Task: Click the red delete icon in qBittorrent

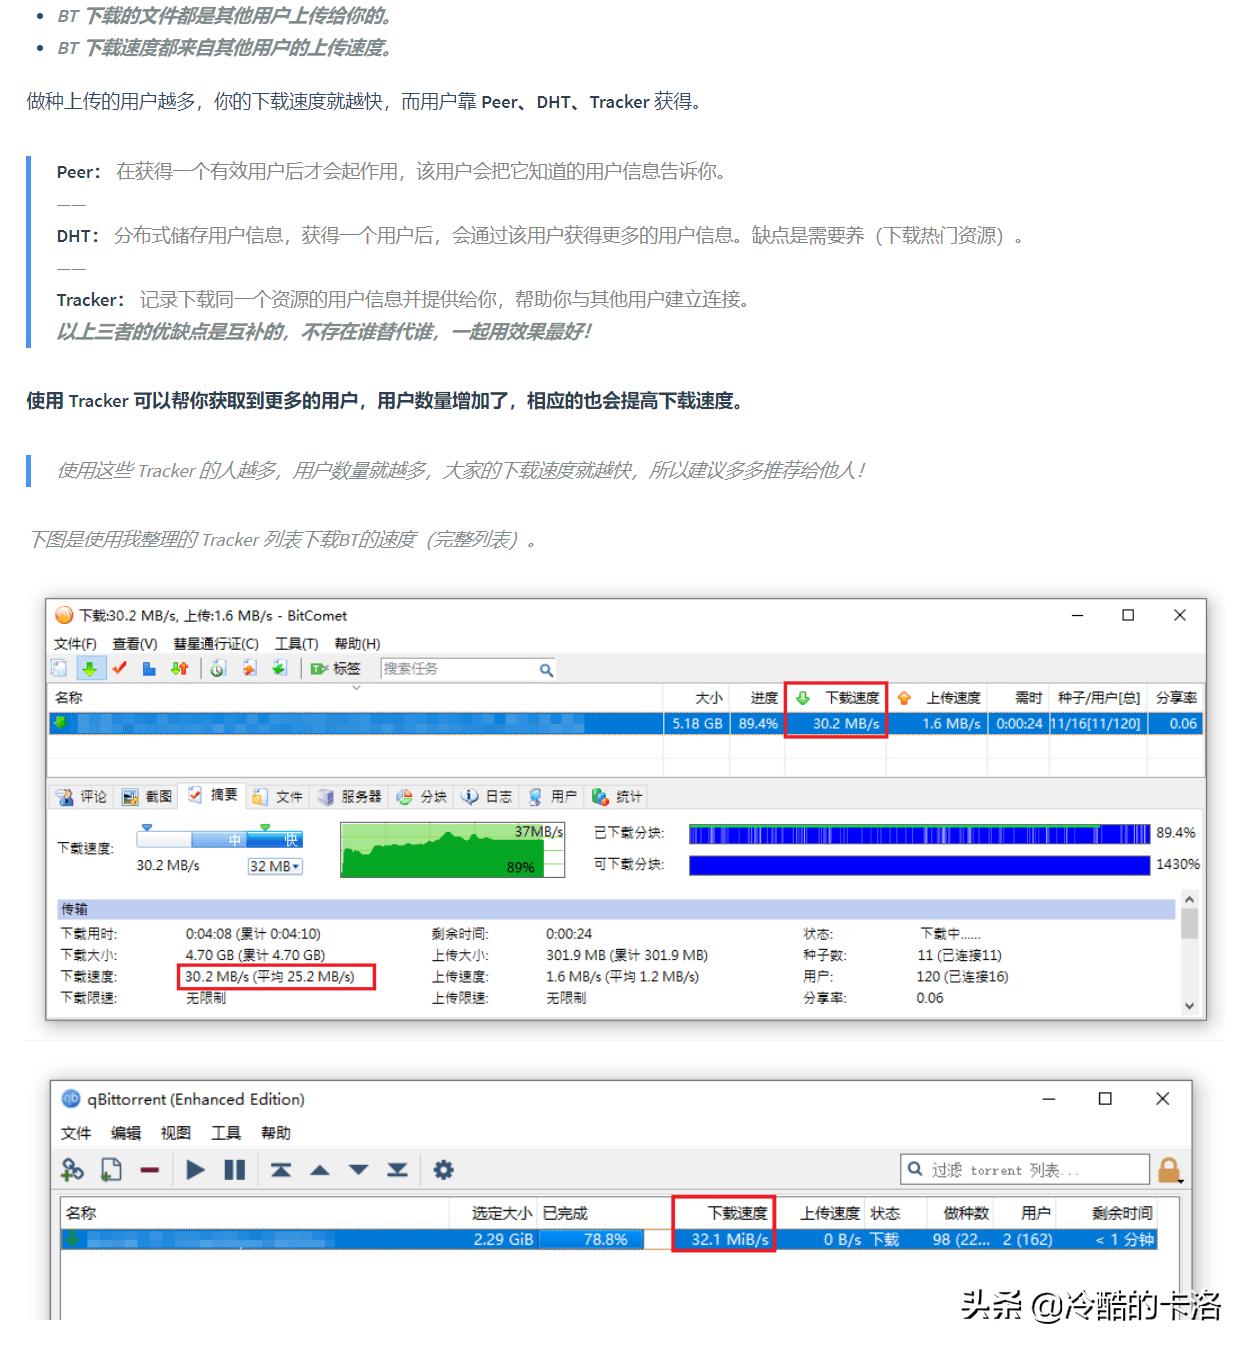Action: point(150,1170)
